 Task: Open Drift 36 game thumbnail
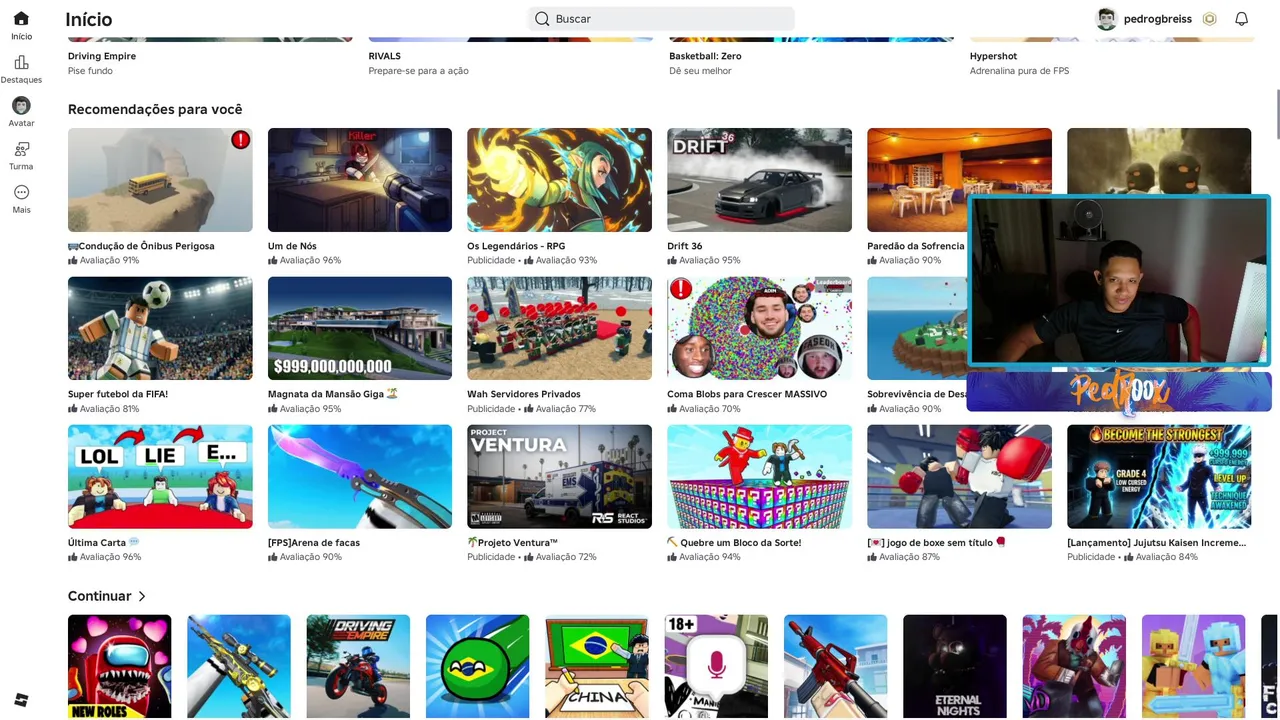759,180
